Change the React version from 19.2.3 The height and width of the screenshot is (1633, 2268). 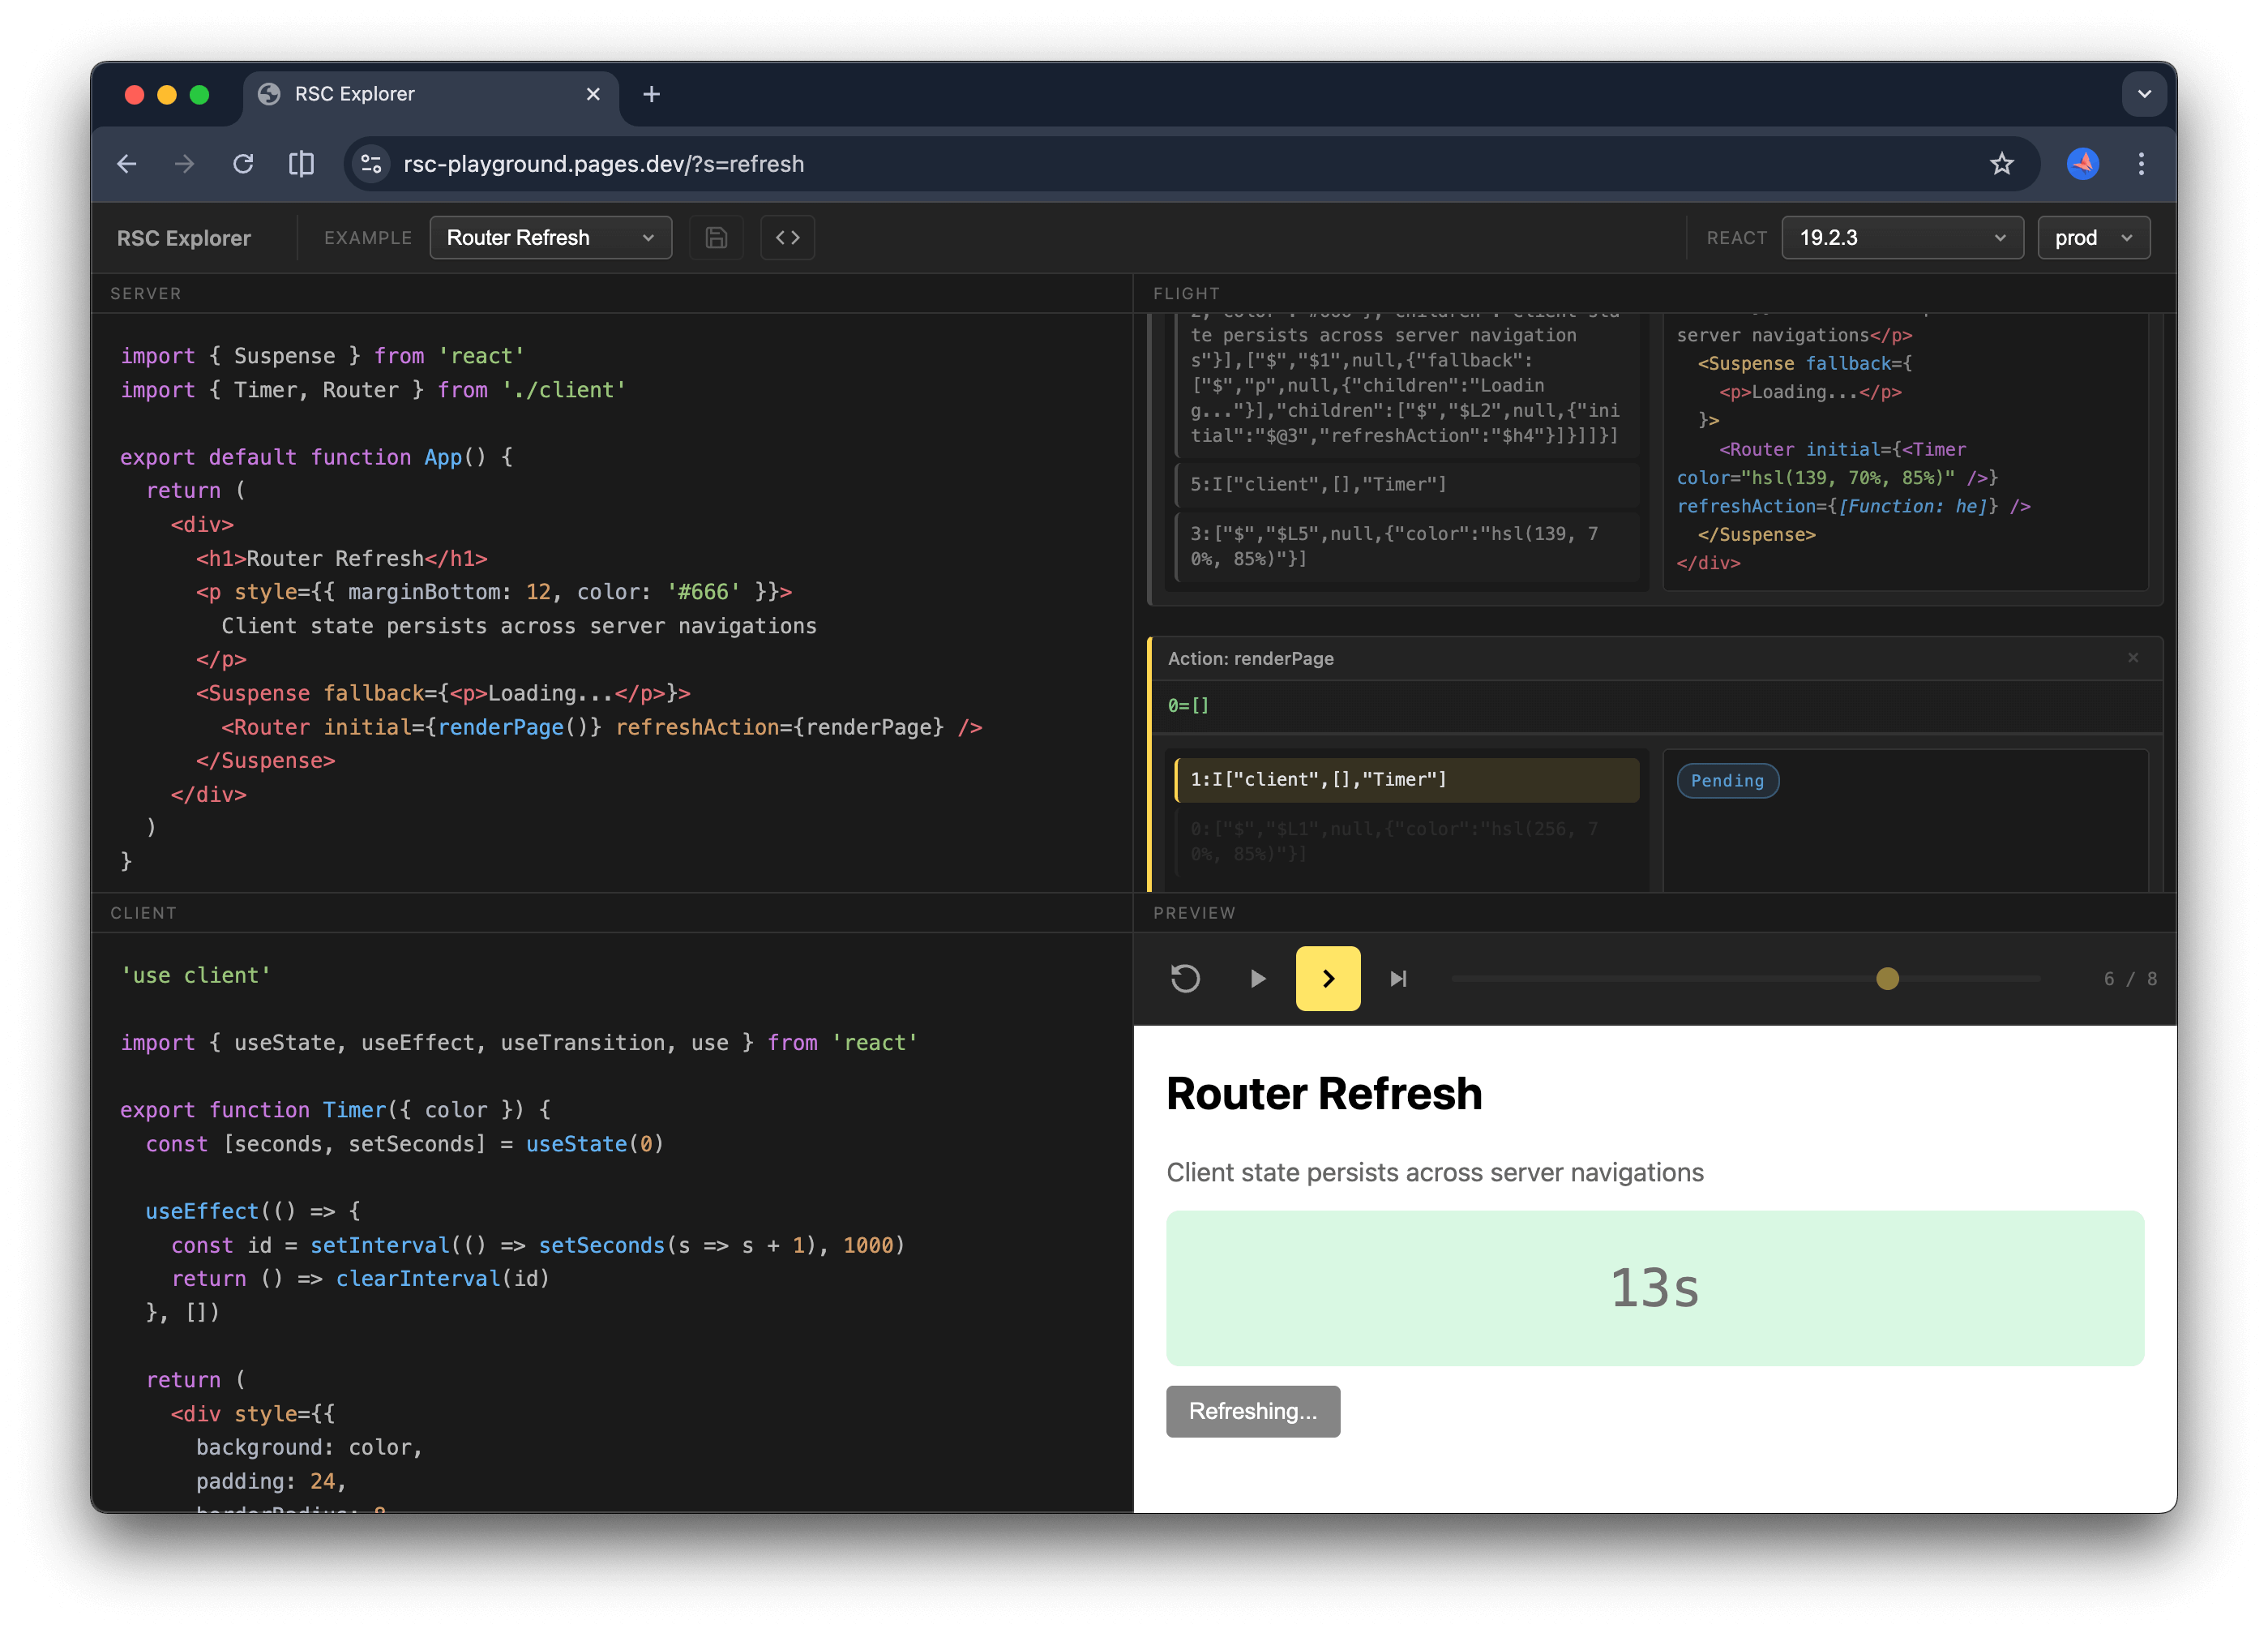pyautogui.click(x=1902, y=237)
